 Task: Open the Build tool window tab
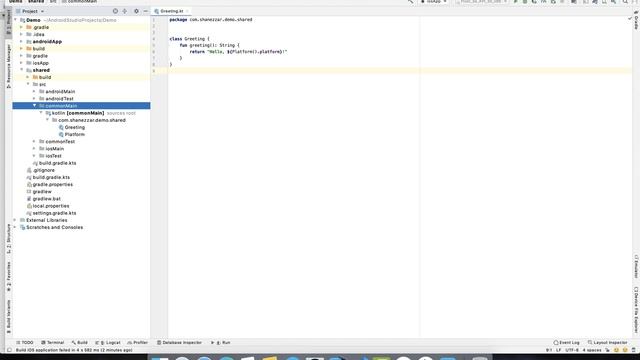pos(80,342)
